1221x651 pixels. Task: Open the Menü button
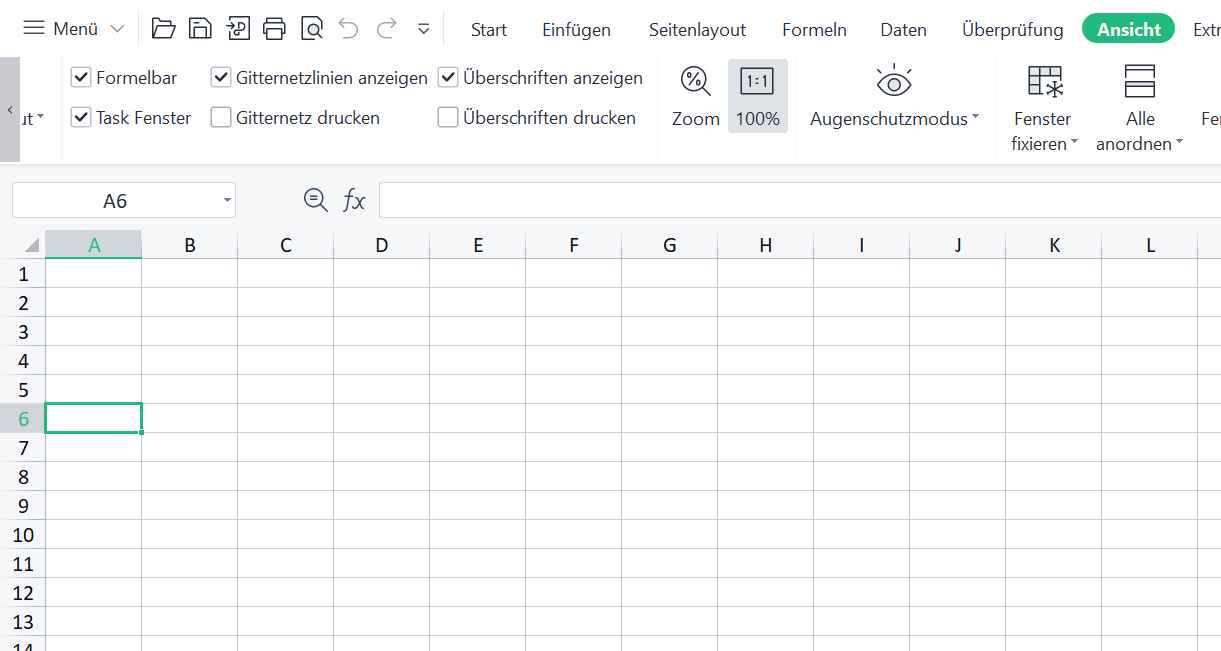[x=74, y=29]
